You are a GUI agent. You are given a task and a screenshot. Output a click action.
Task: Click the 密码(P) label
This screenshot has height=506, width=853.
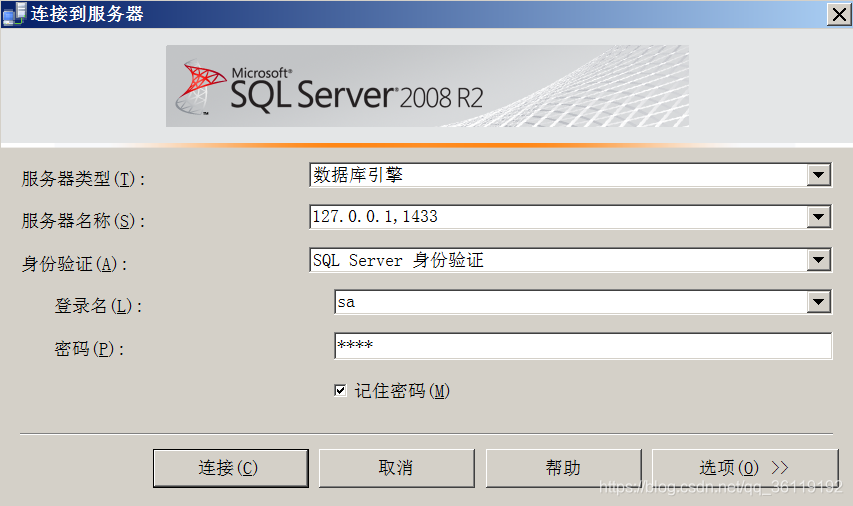(x=89, y=349)
